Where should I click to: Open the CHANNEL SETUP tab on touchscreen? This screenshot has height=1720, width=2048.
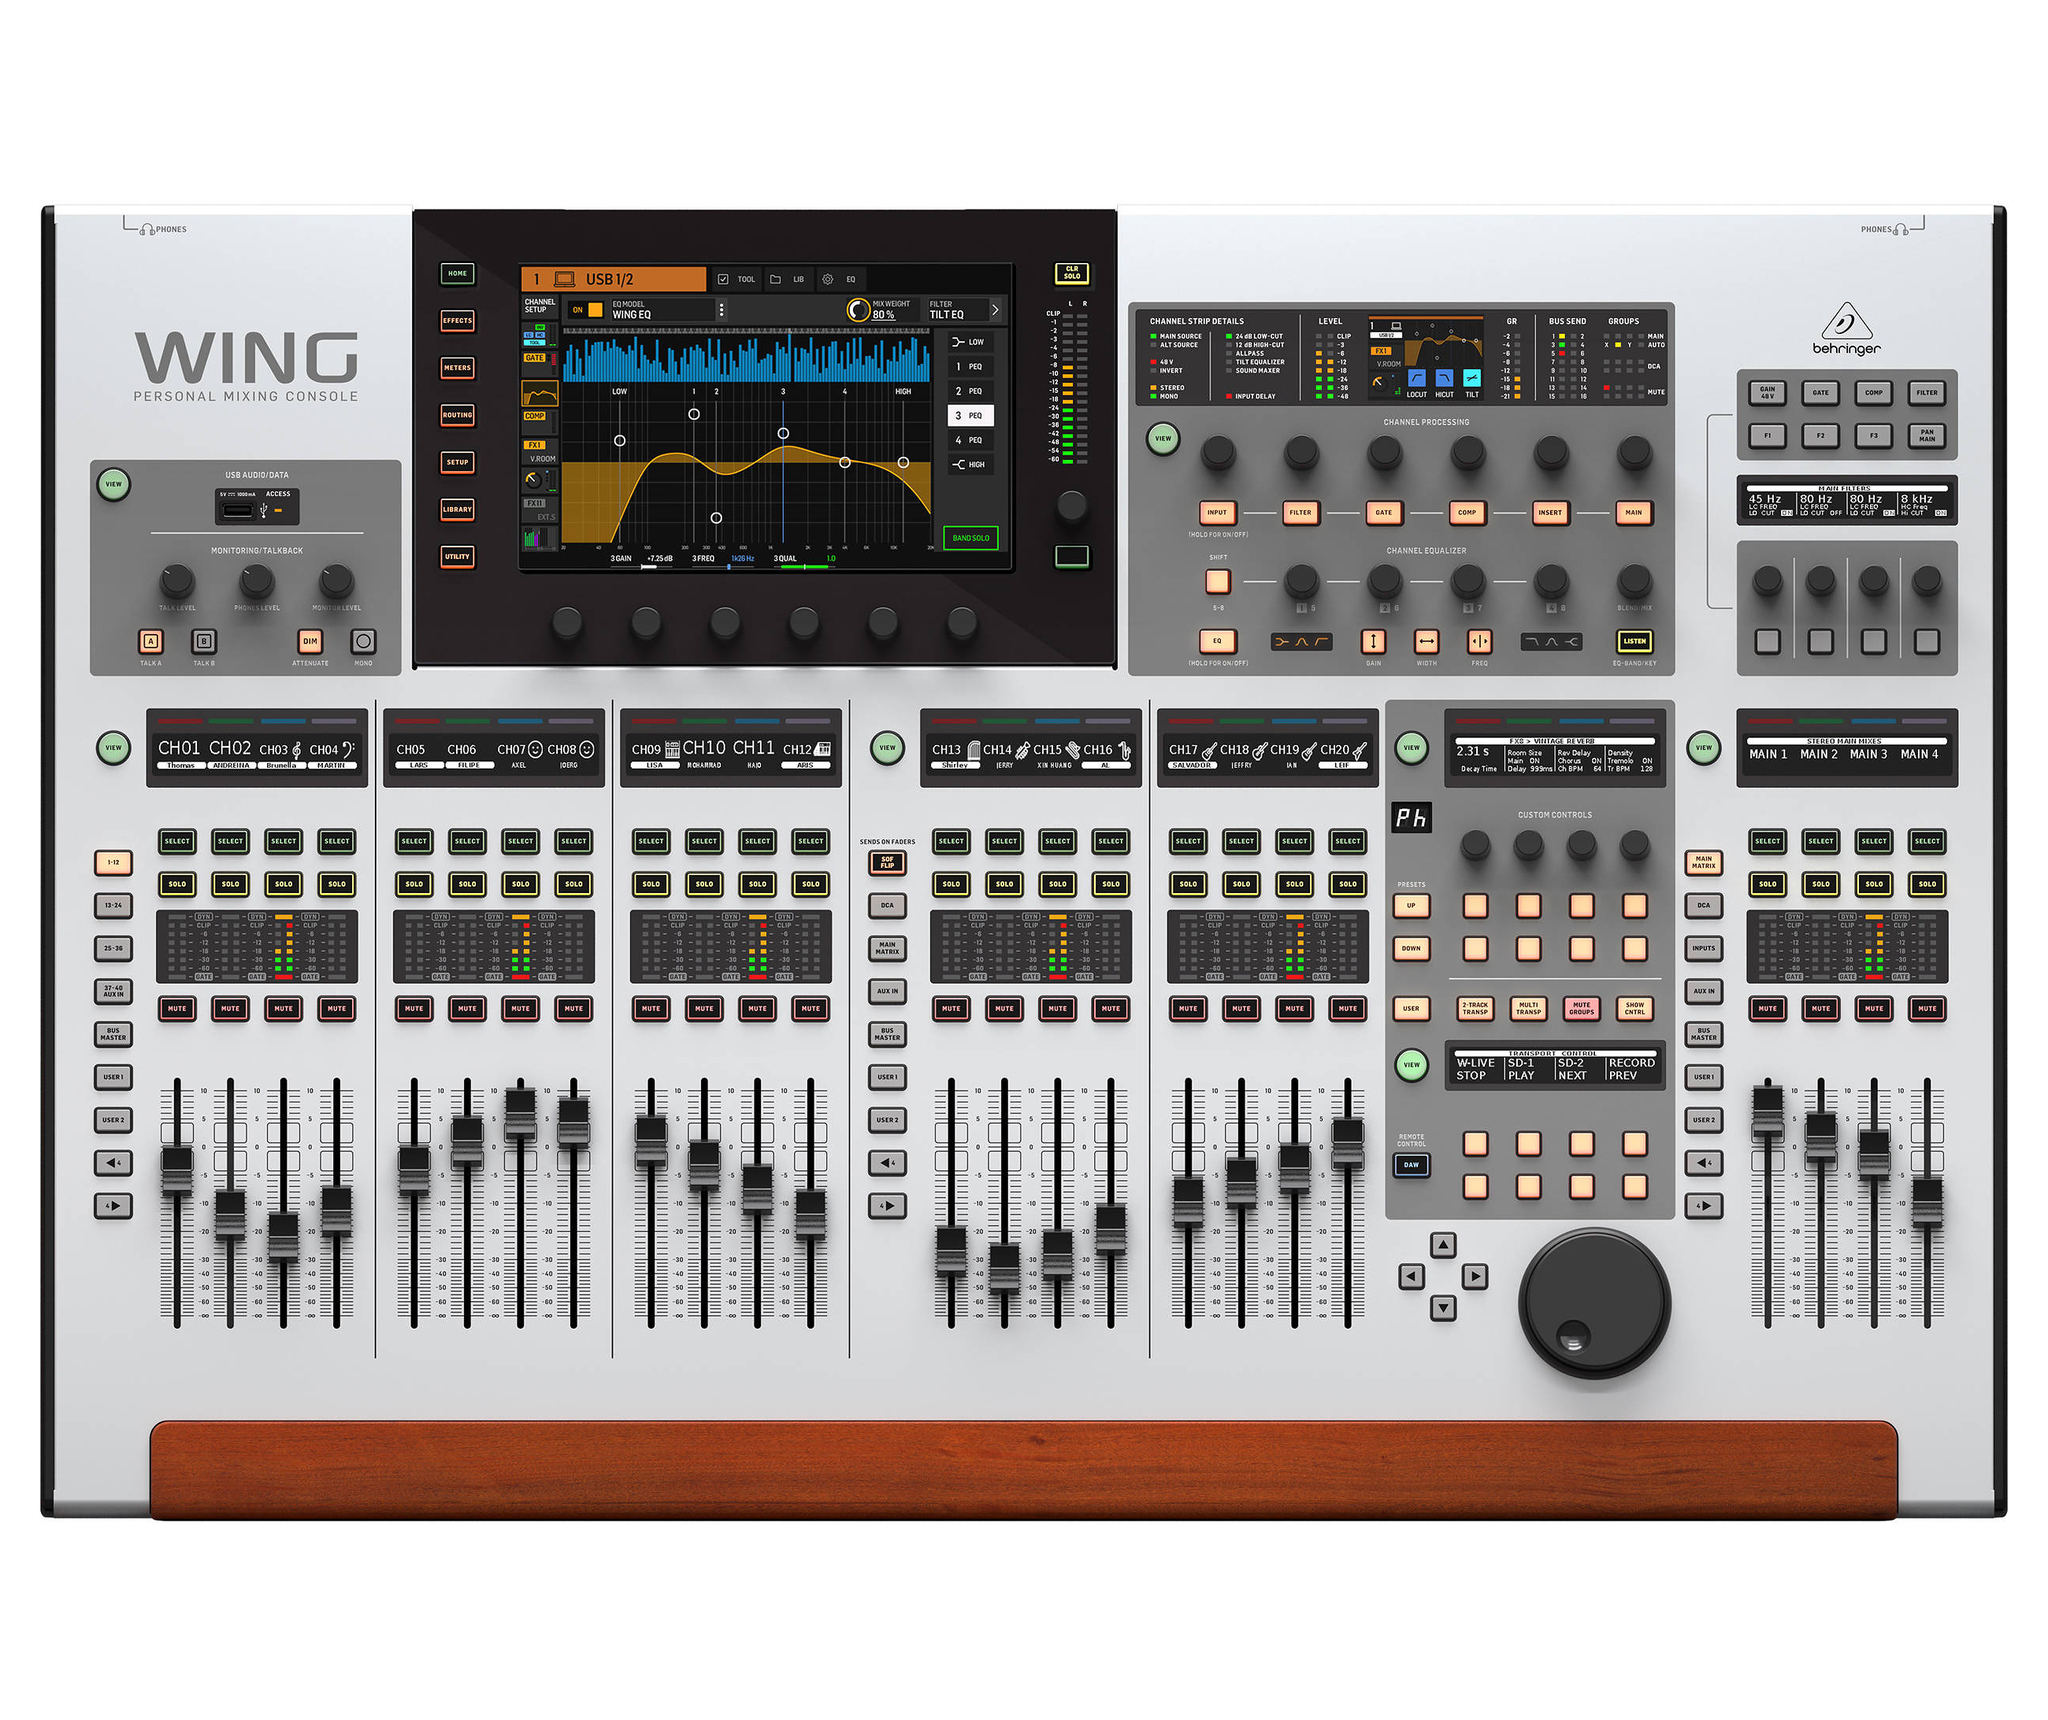point(540,305)
